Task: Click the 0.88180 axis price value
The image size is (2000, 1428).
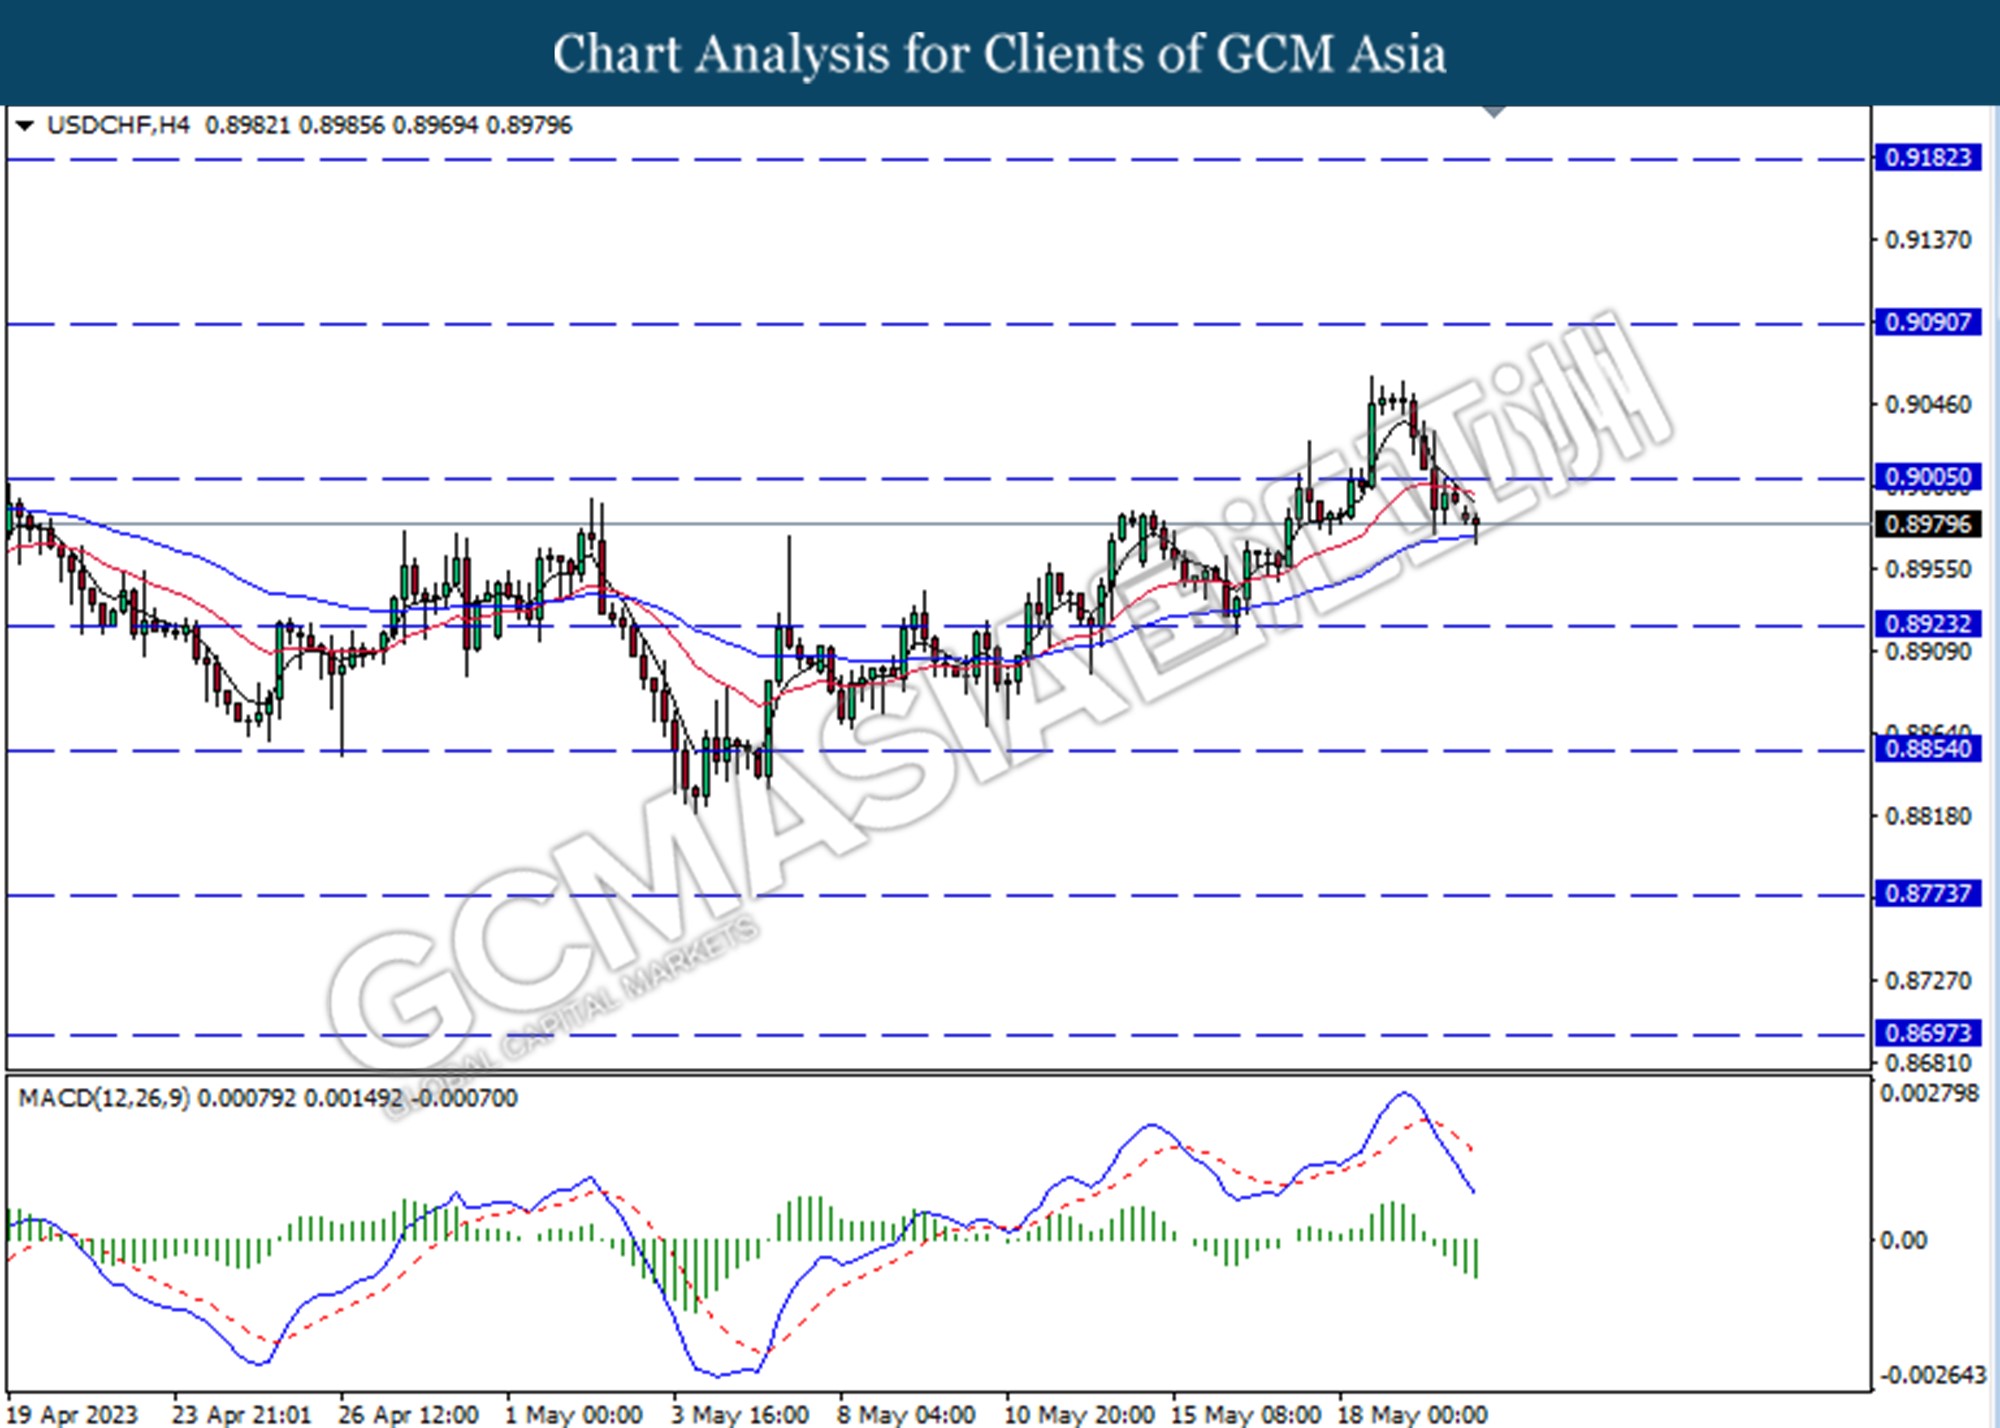Action: click(x=1928, y=817)
